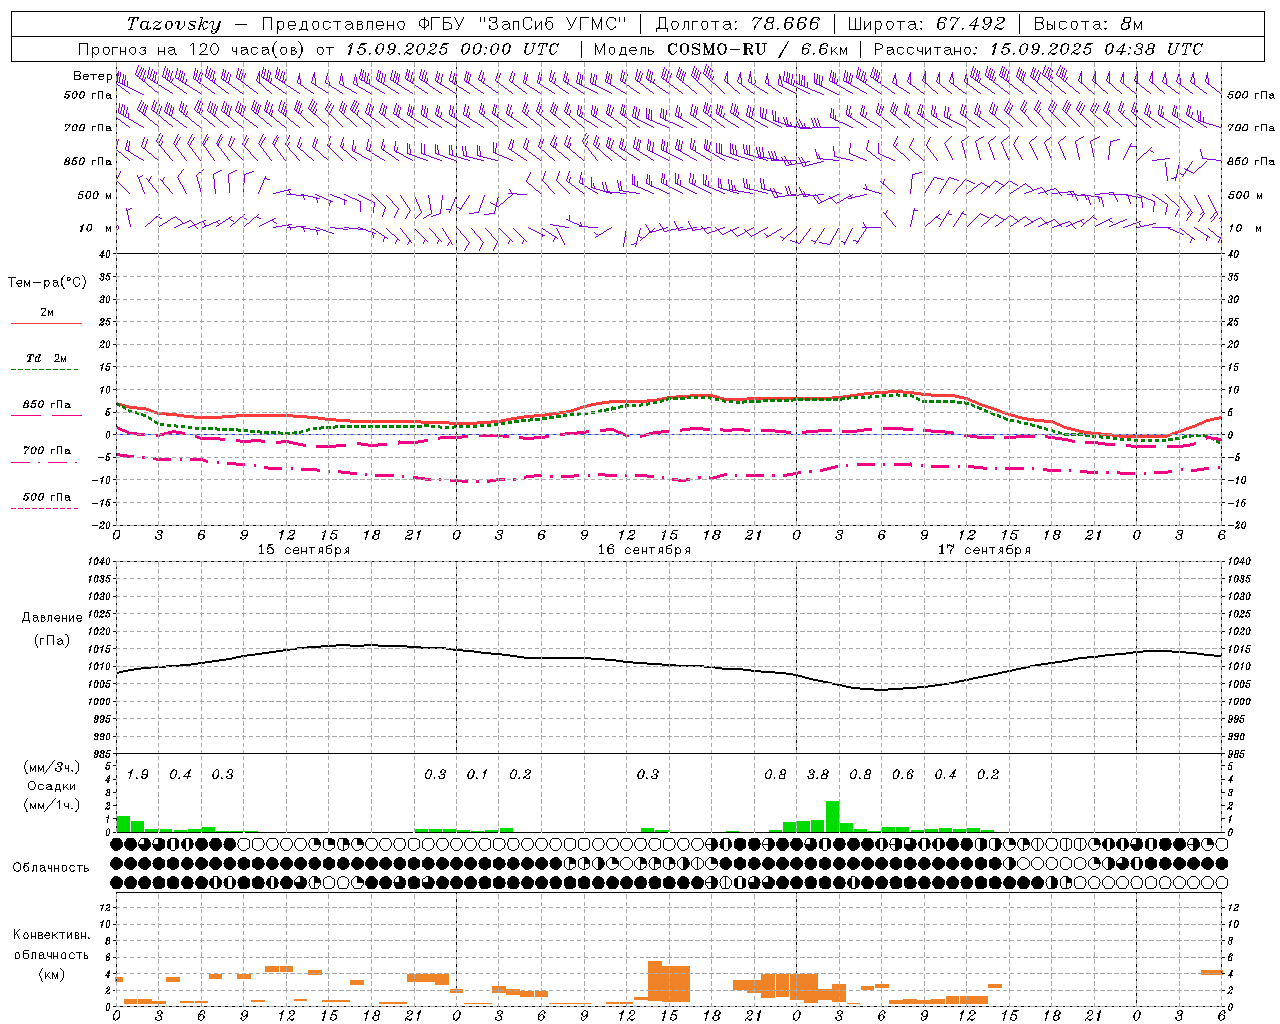
Task: Click the (мм/3ч.) precipitation unit label
Action: 52,767
